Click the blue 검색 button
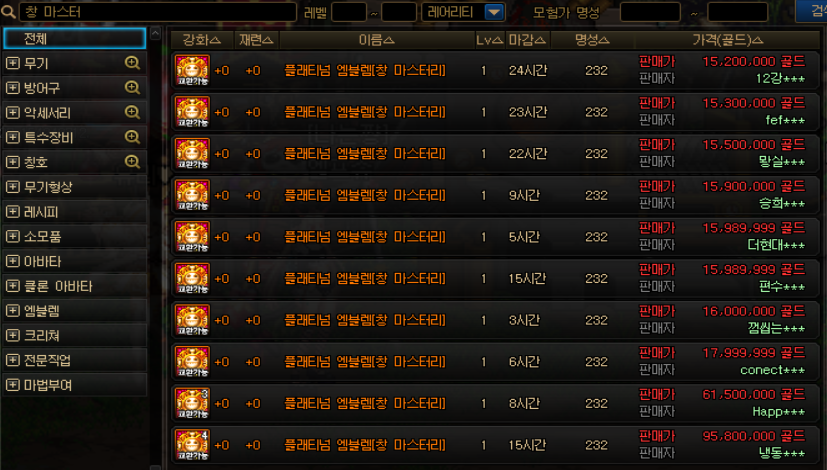The width and height of the screenshot is (827, 470). point(812,11)
